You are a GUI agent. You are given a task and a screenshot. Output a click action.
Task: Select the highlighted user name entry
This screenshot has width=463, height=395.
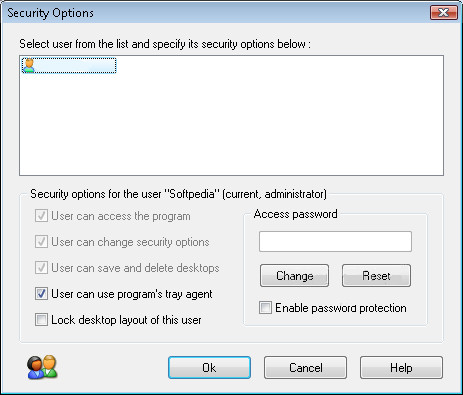[69, 65]
